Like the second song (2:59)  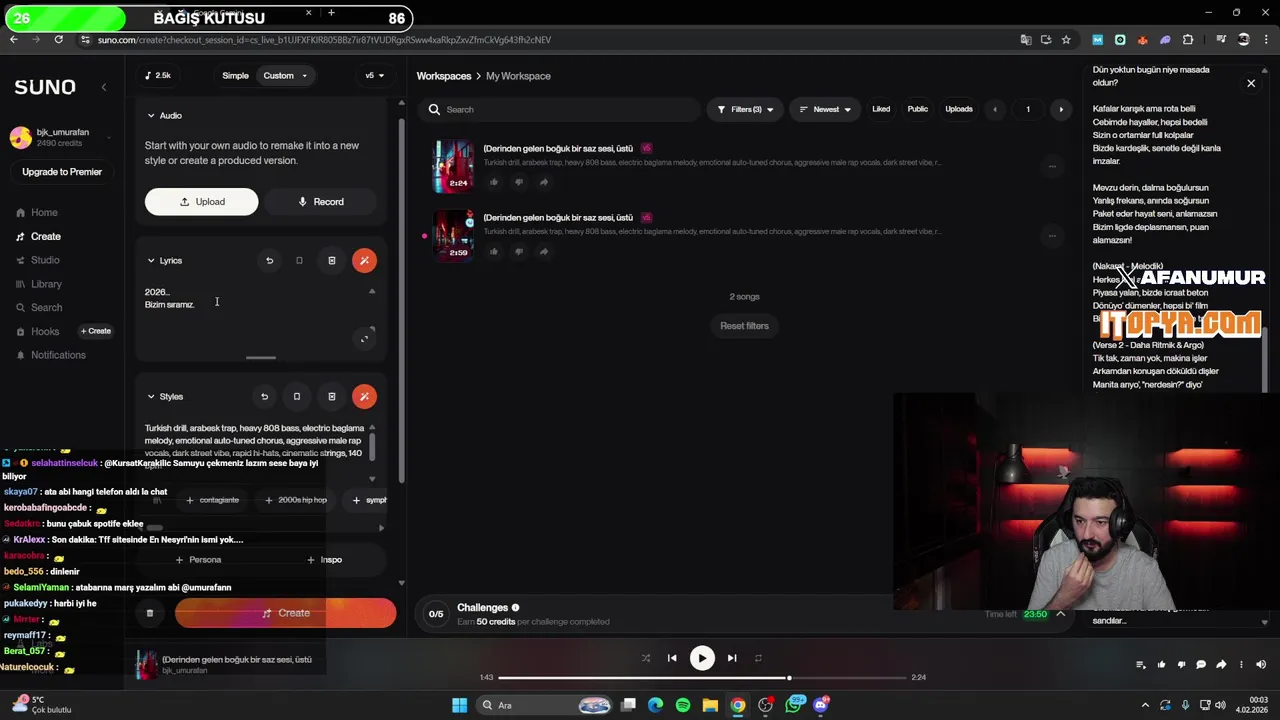coord(494,251)
